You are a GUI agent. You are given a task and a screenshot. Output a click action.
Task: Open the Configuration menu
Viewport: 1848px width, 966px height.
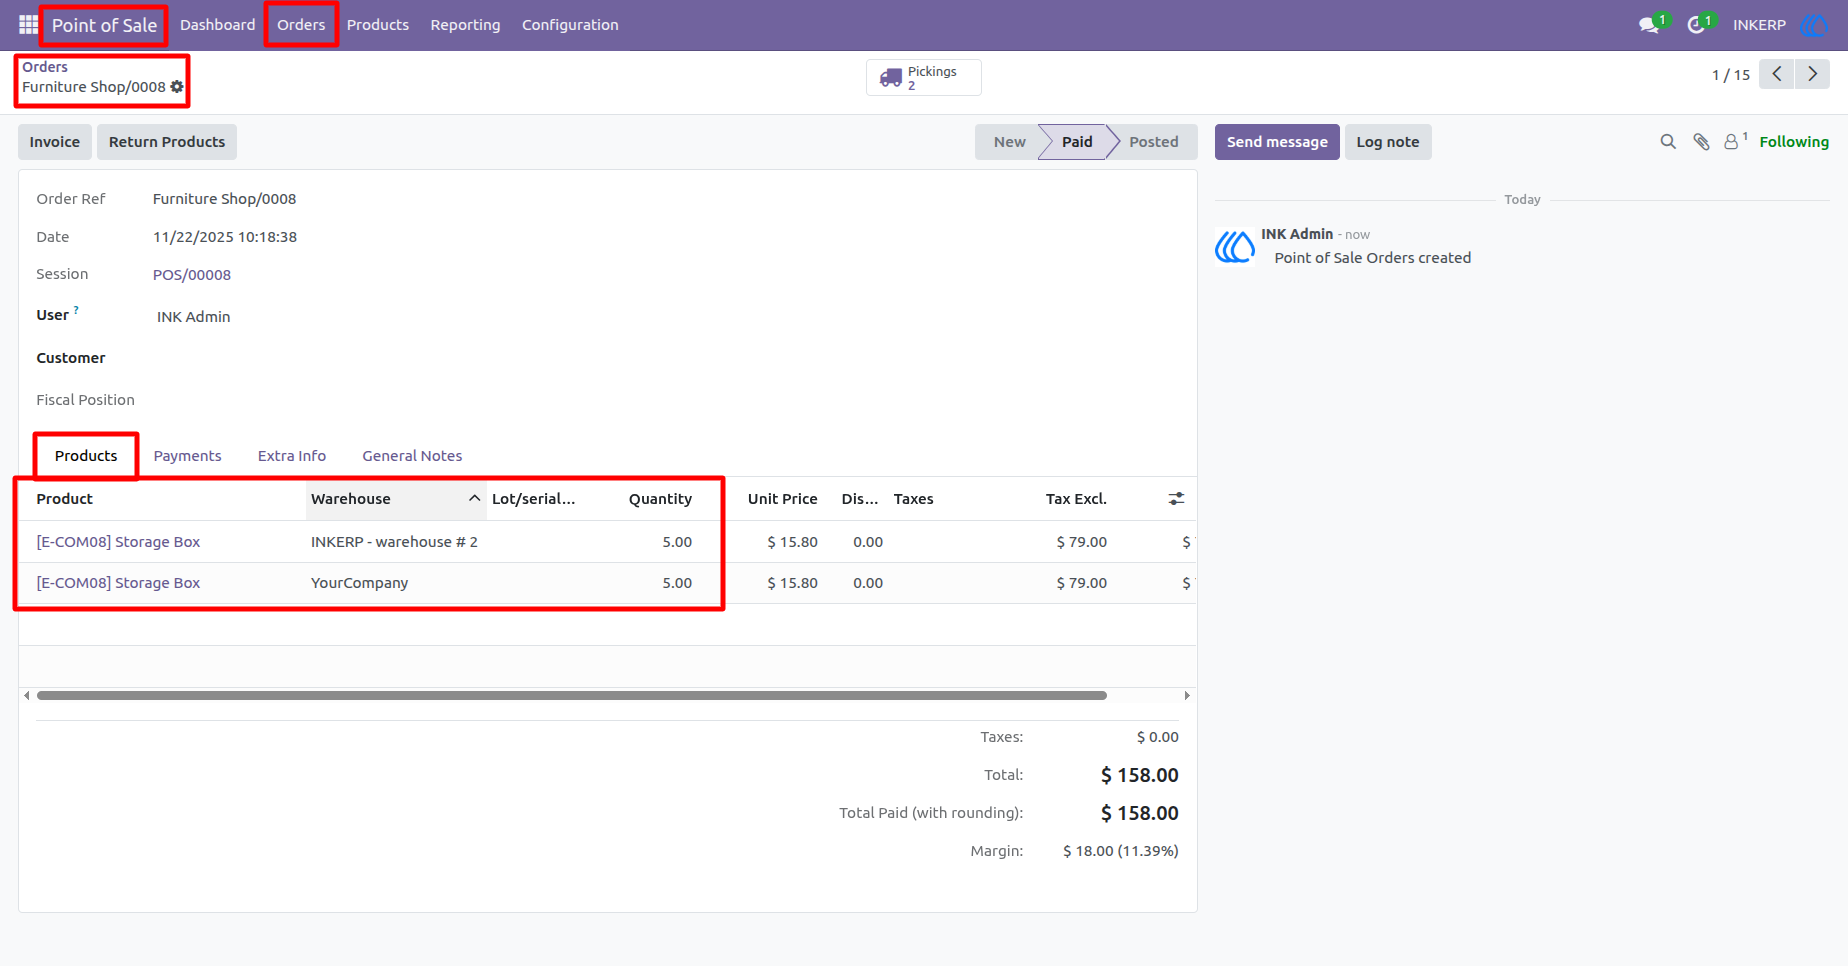(x=570, y=25)
